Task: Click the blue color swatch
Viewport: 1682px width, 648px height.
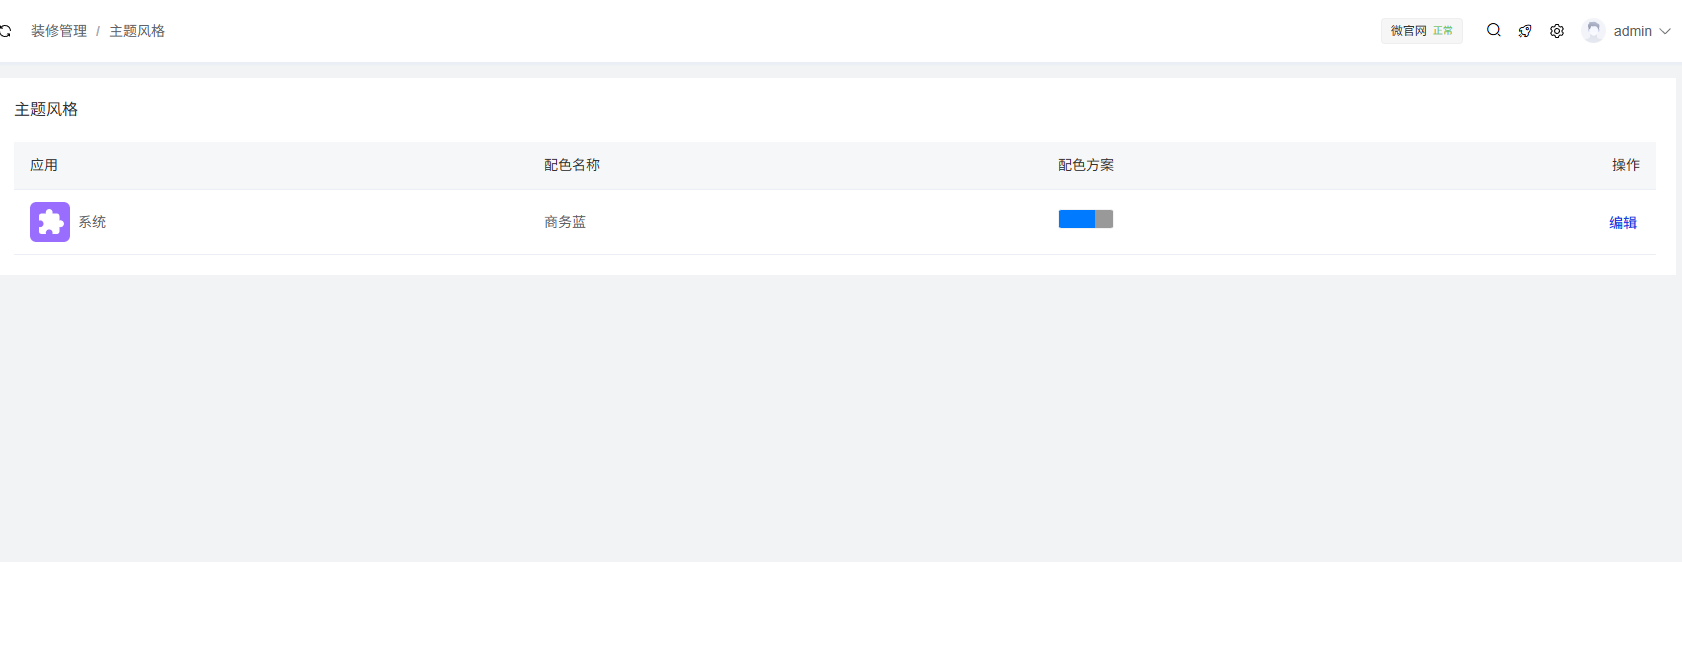Action: coord(1076,219)
